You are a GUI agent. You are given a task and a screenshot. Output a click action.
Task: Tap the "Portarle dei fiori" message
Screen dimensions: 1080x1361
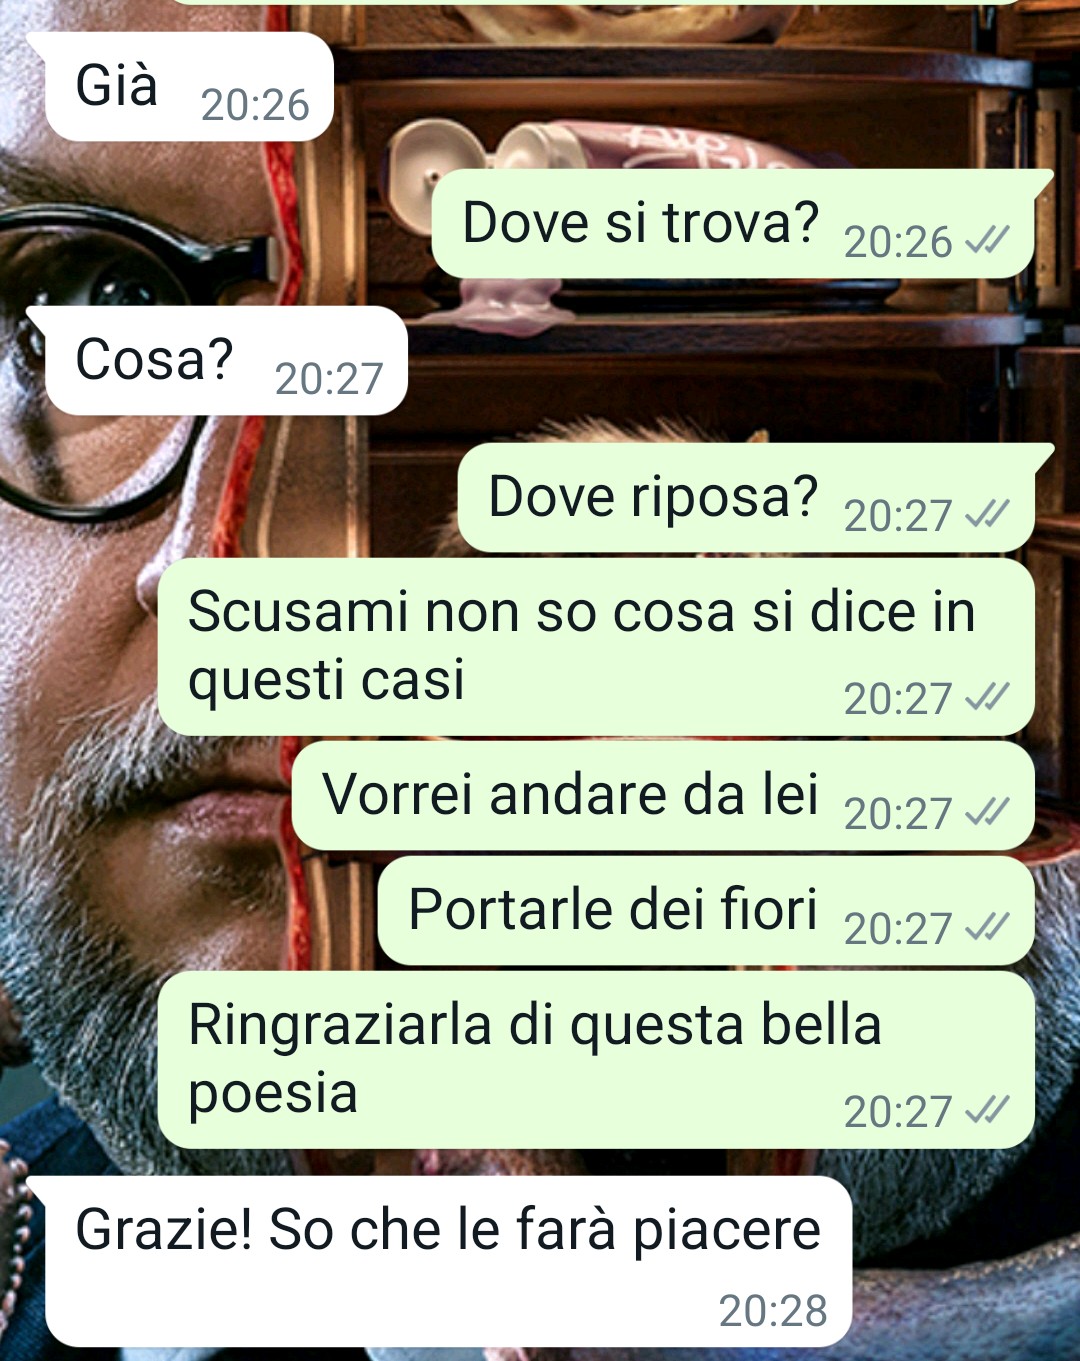[x=706, y=911]
